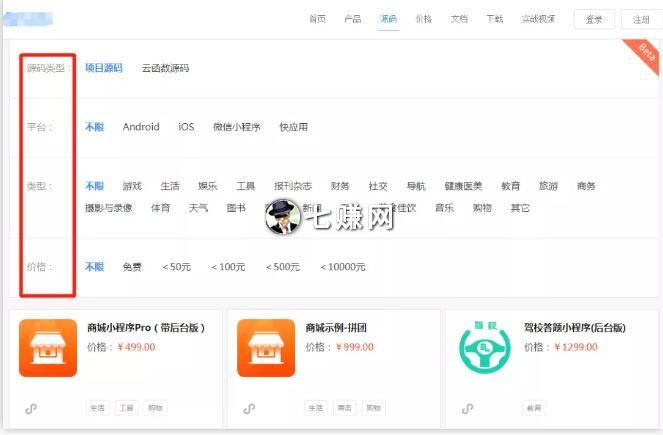Screen dimensions: 663x435
Task: Filter type by 旅游
Action: tap(548, 186)
